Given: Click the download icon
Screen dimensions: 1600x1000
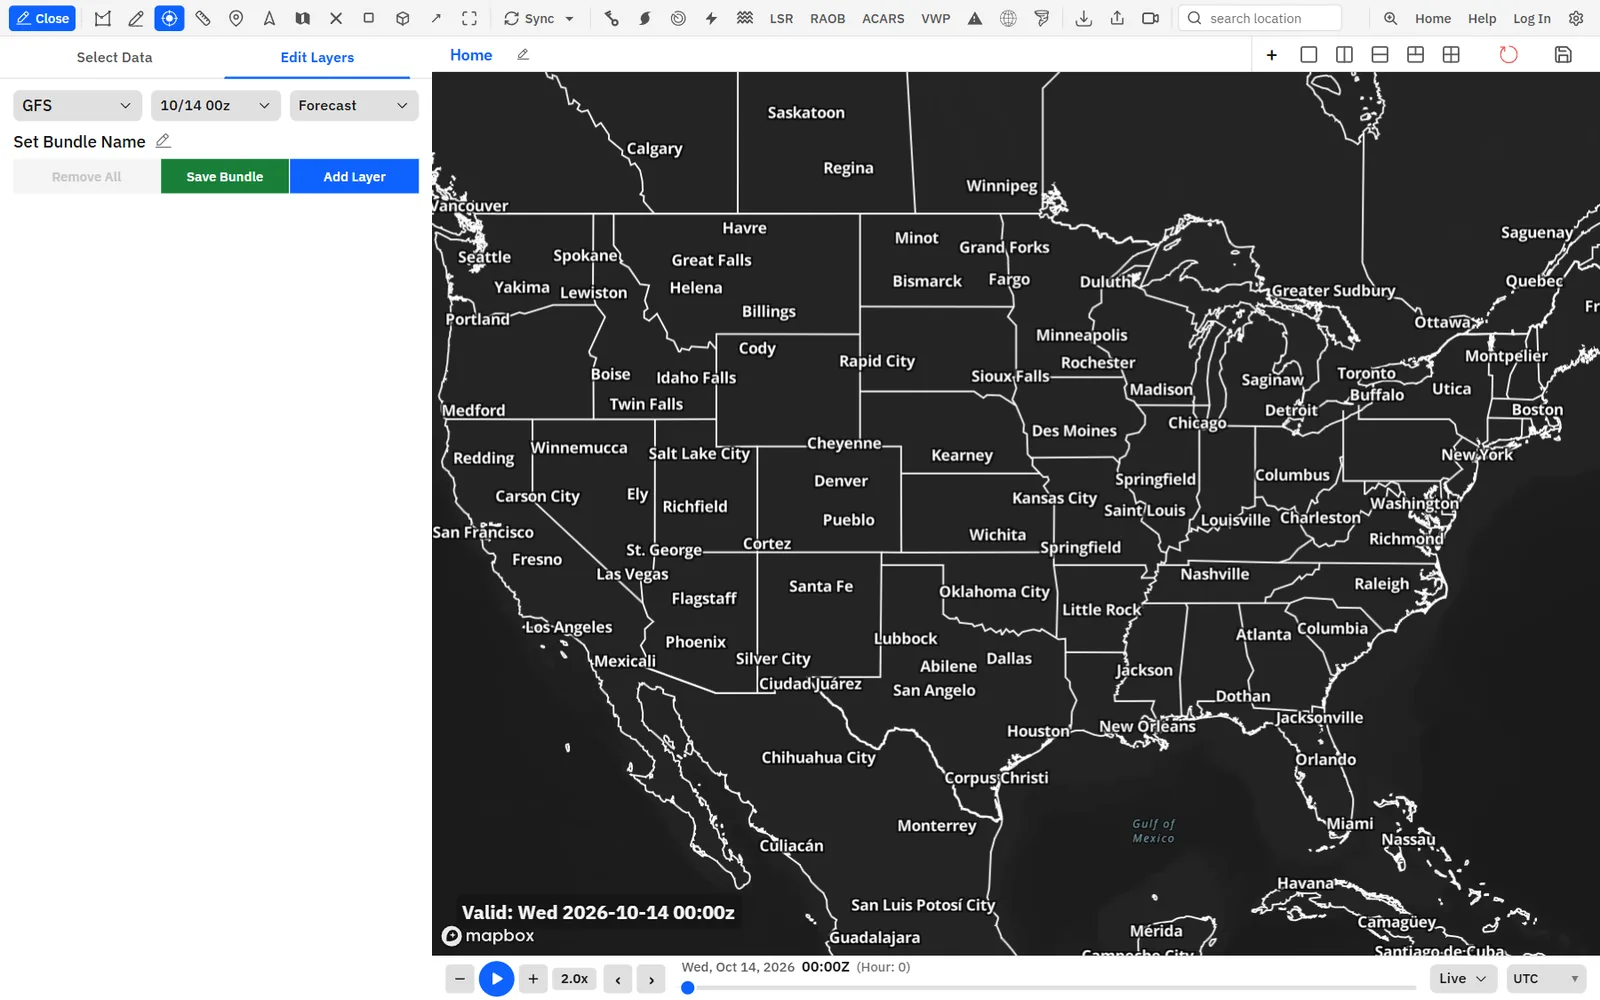Looking at the screenshot, I should 1084,18.
